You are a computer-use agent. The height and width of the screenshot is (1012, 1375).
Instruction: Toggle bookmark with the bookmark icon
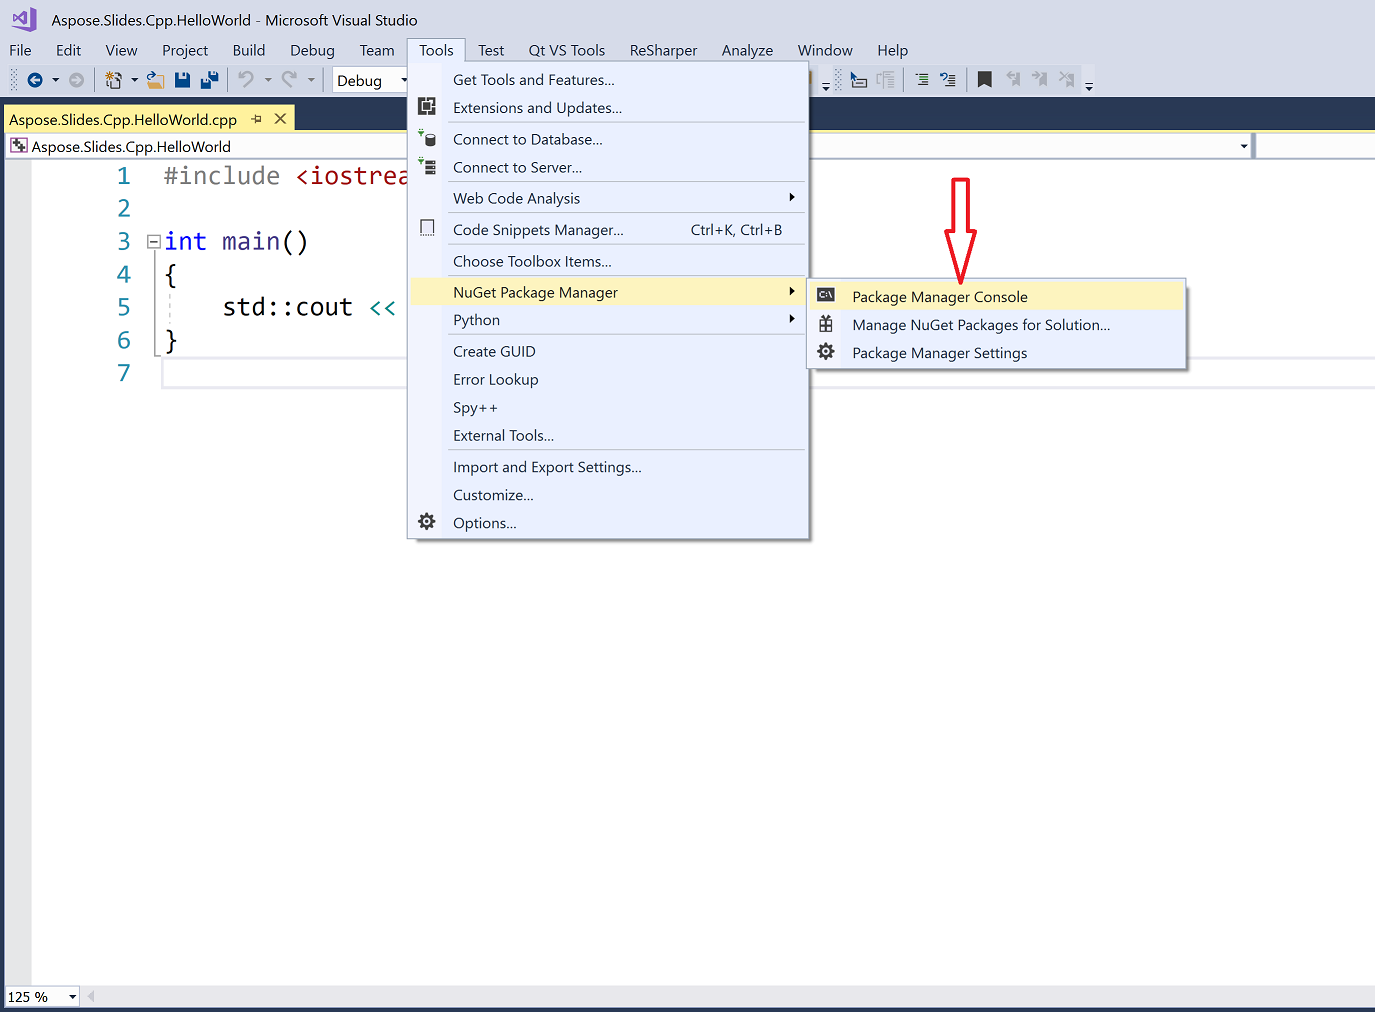pos(985,79)
